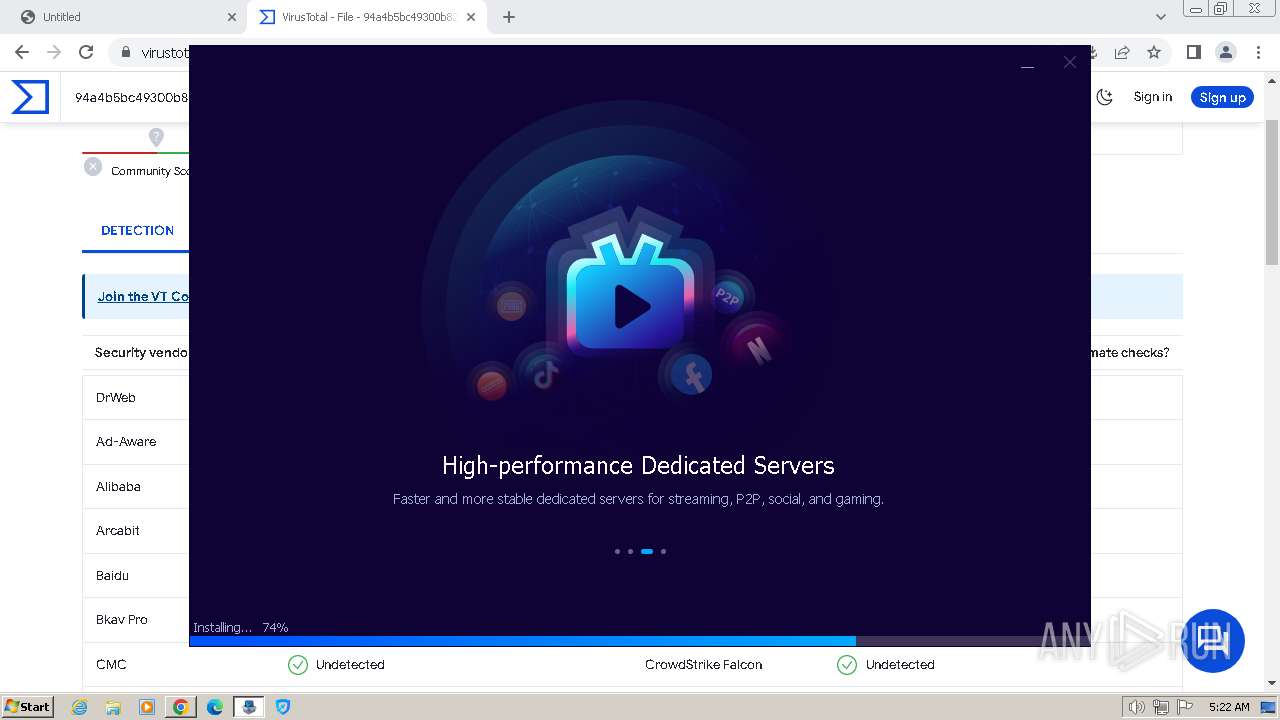Click the Community Score close icon
Viewport: 1280px width, 720px height.
[x=93, y=167]
